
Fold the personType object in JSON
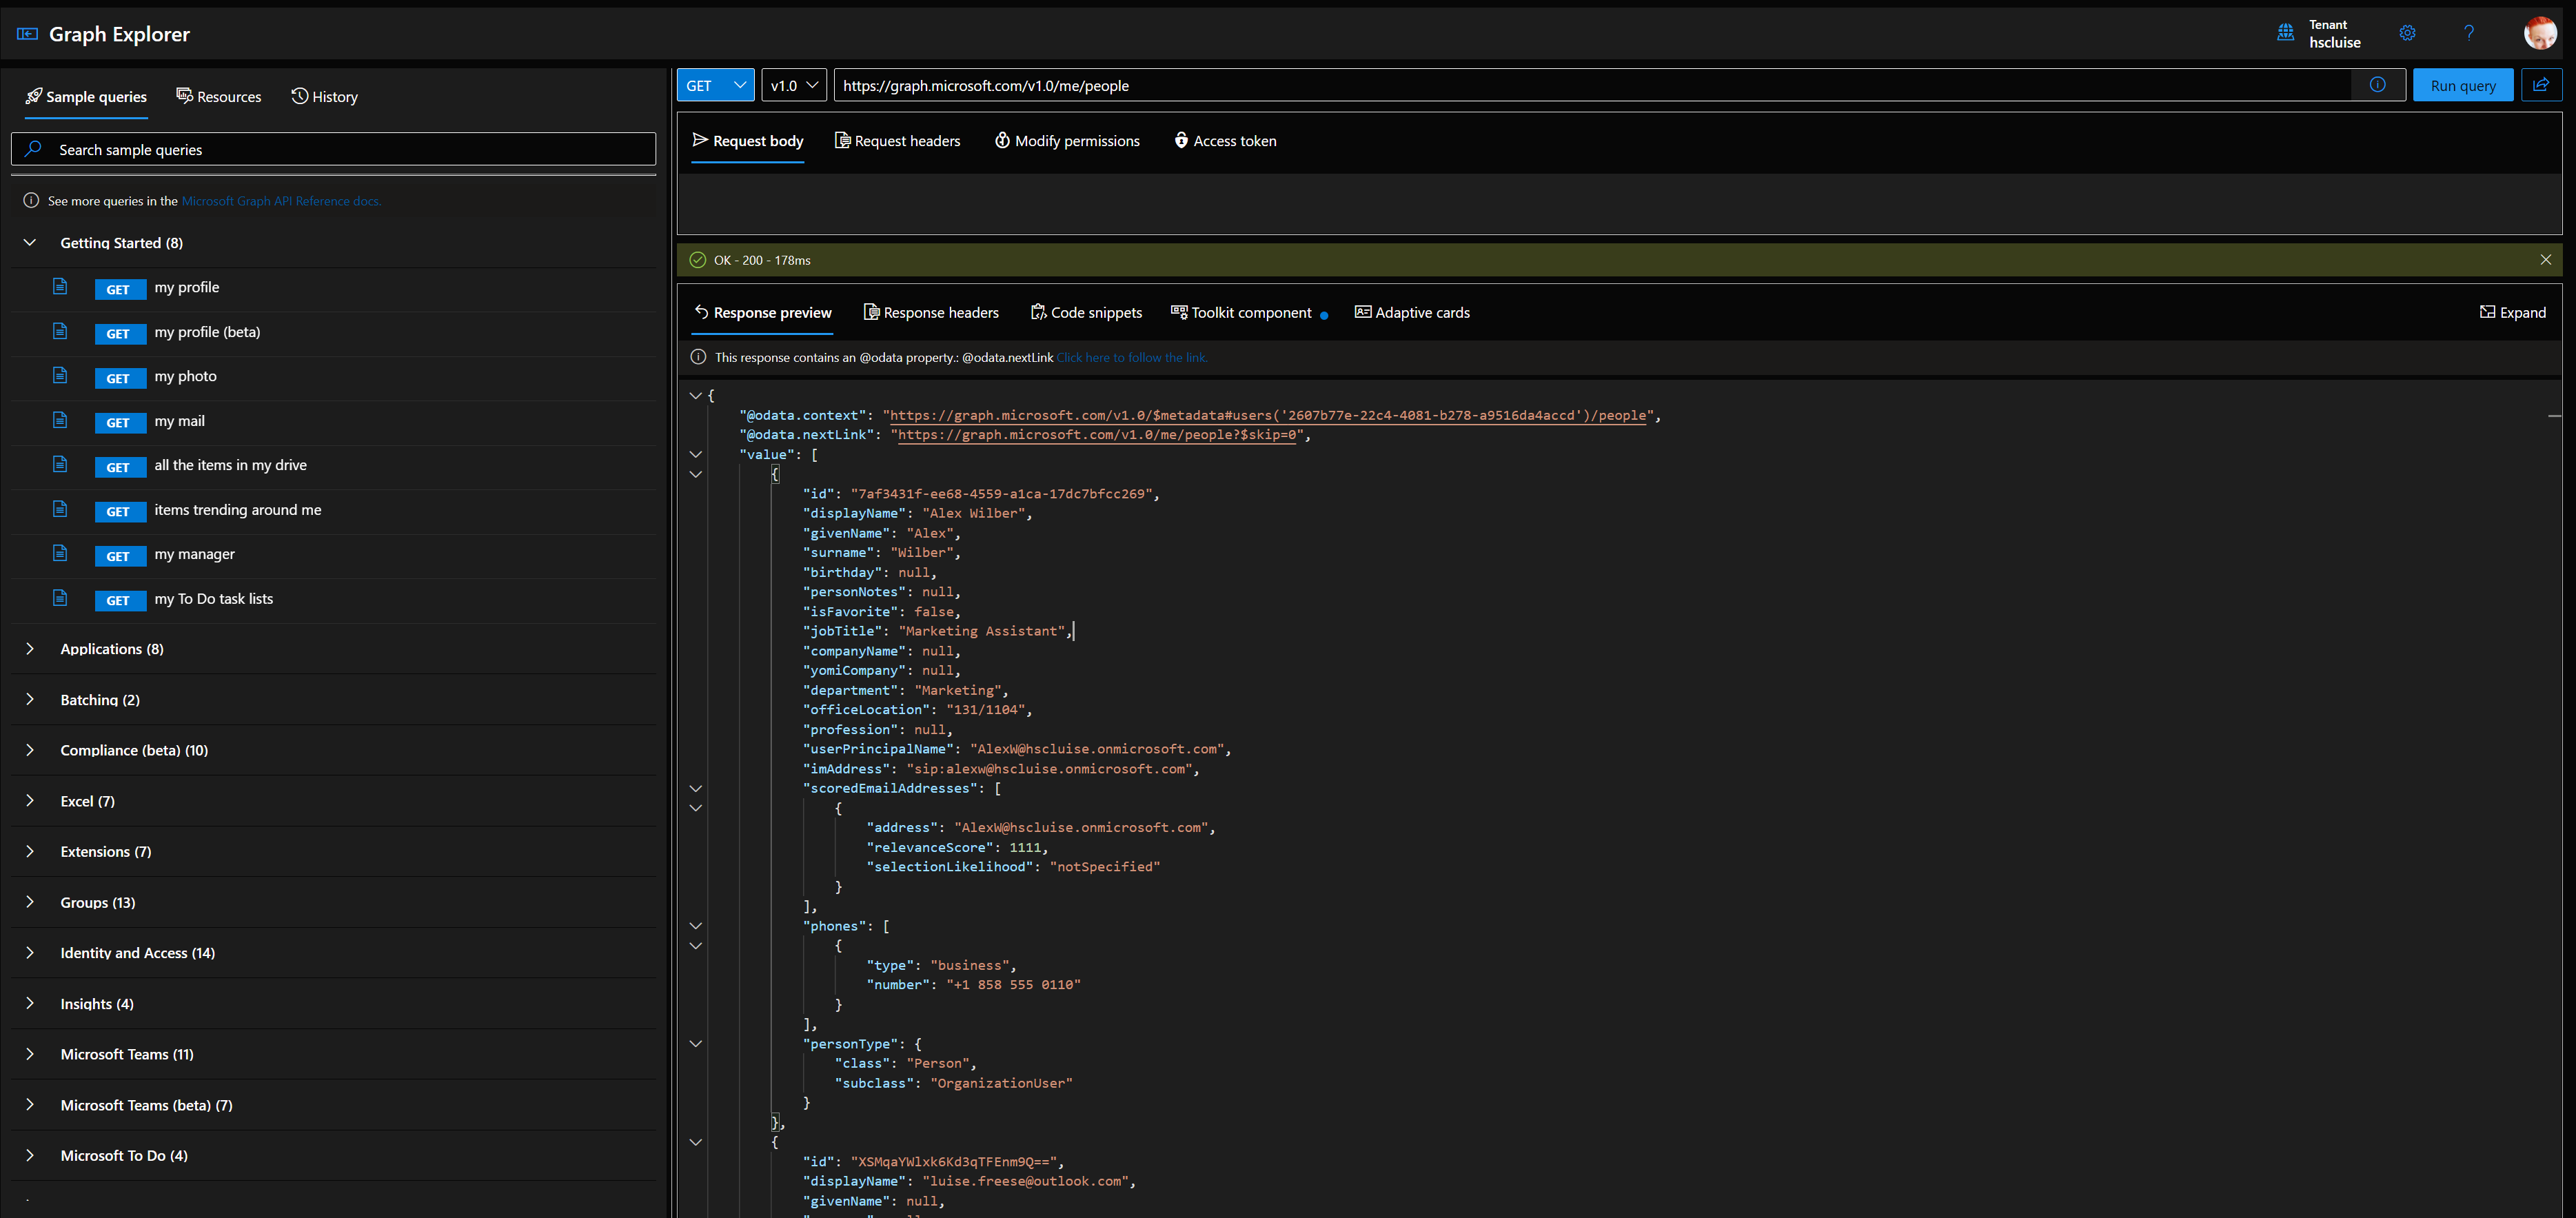(695, 1044)
